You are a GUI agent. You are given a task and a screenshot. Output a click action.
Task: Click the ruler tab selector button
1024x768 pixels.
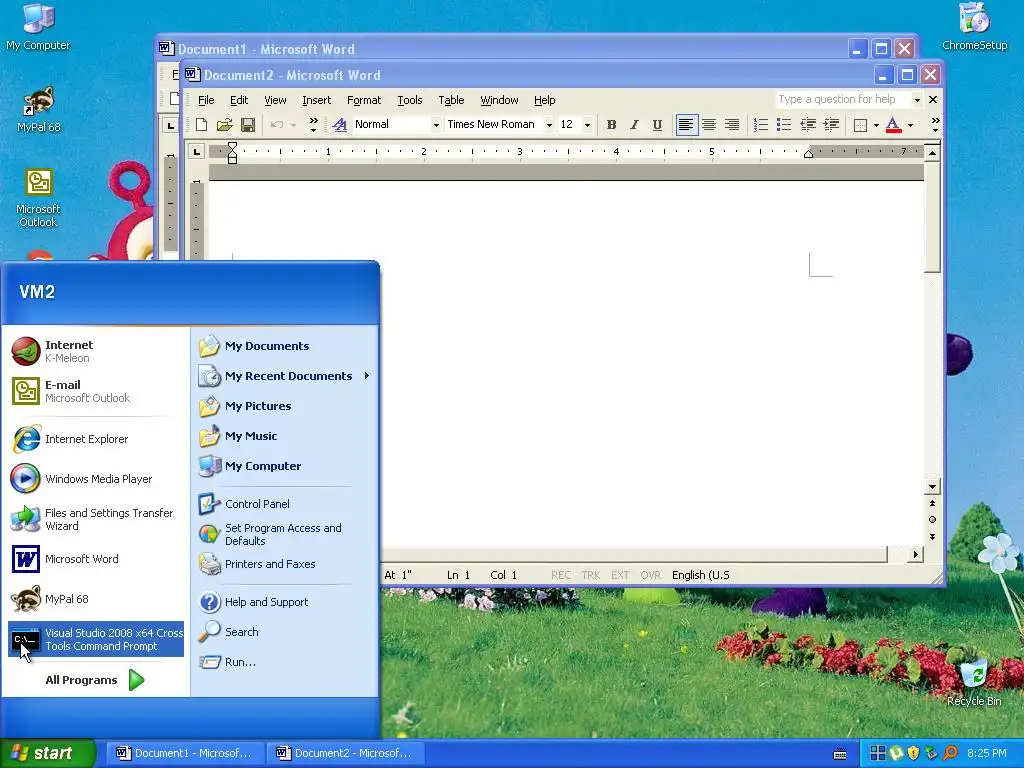[196, 152]
